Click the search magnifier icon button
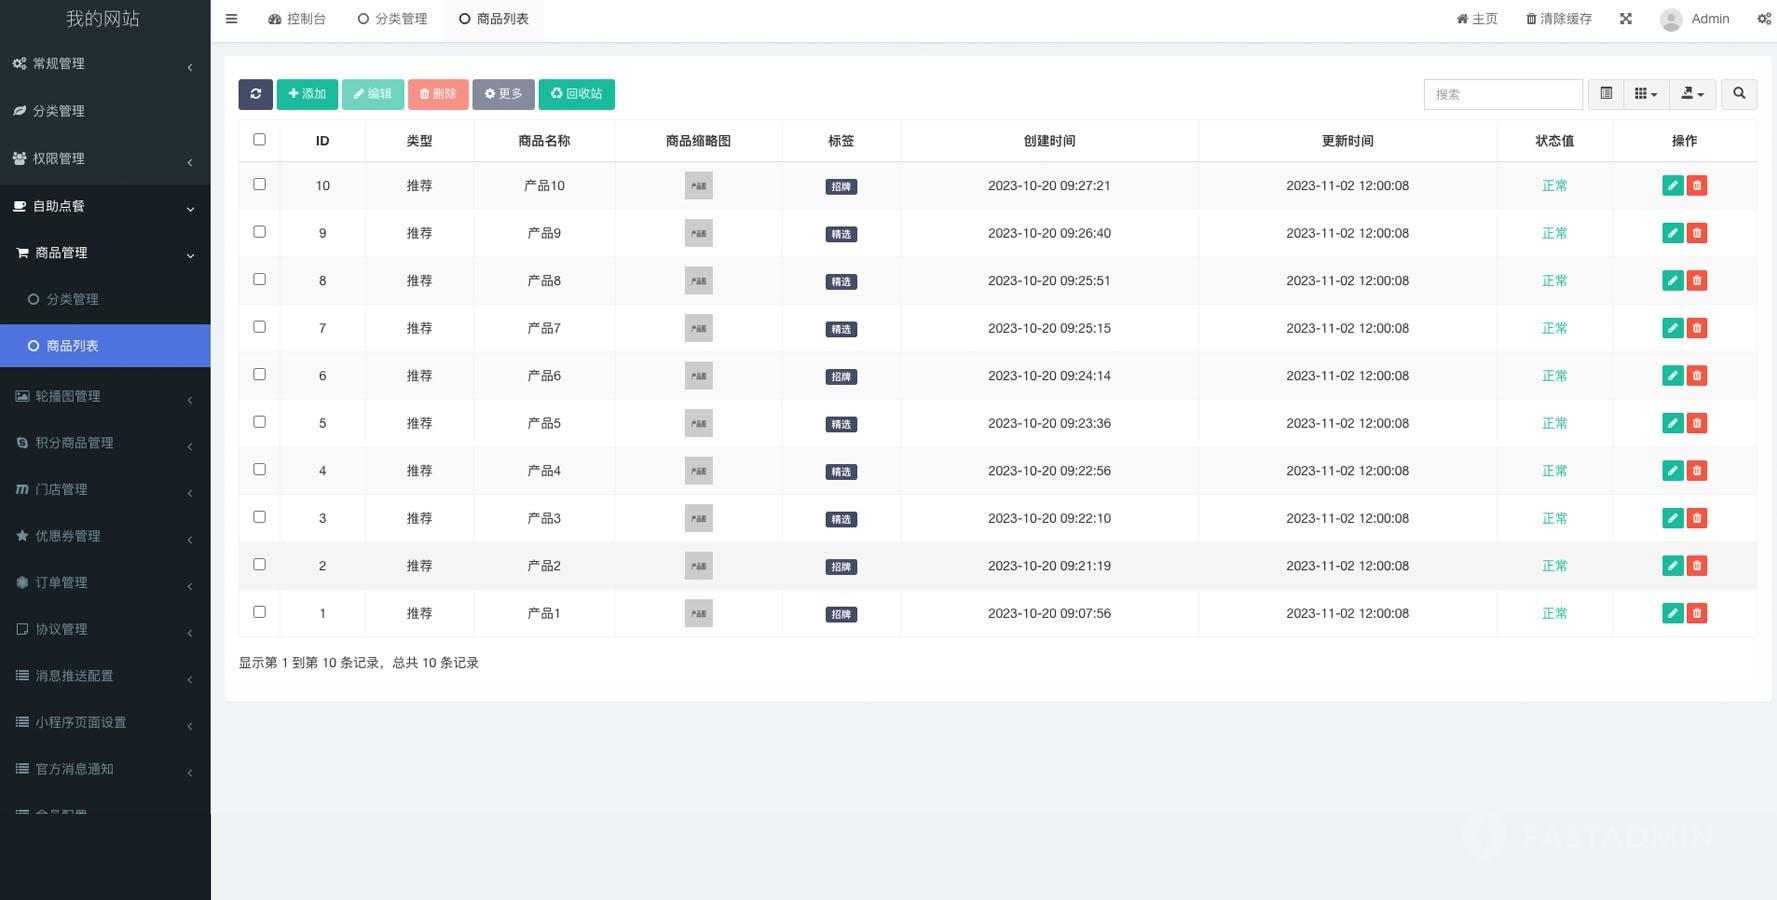Screen dimensions: 1777x900 coord(1739,94)
